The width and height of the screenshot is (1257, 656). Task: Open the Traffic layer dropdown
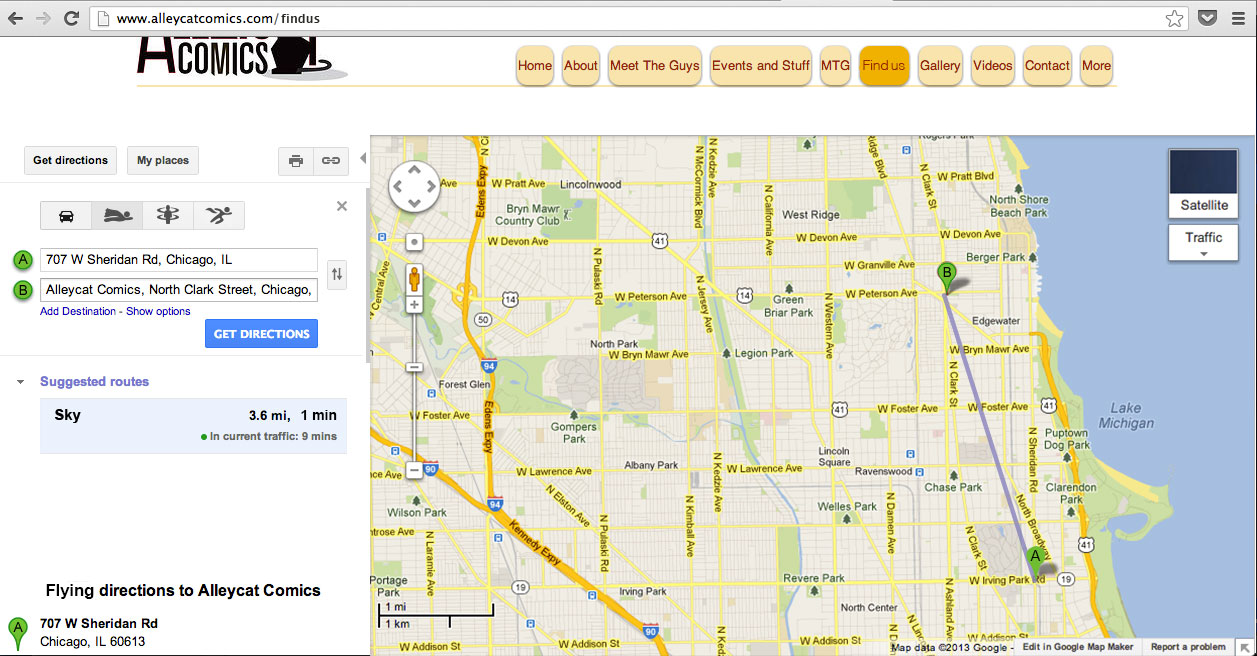1204,243
